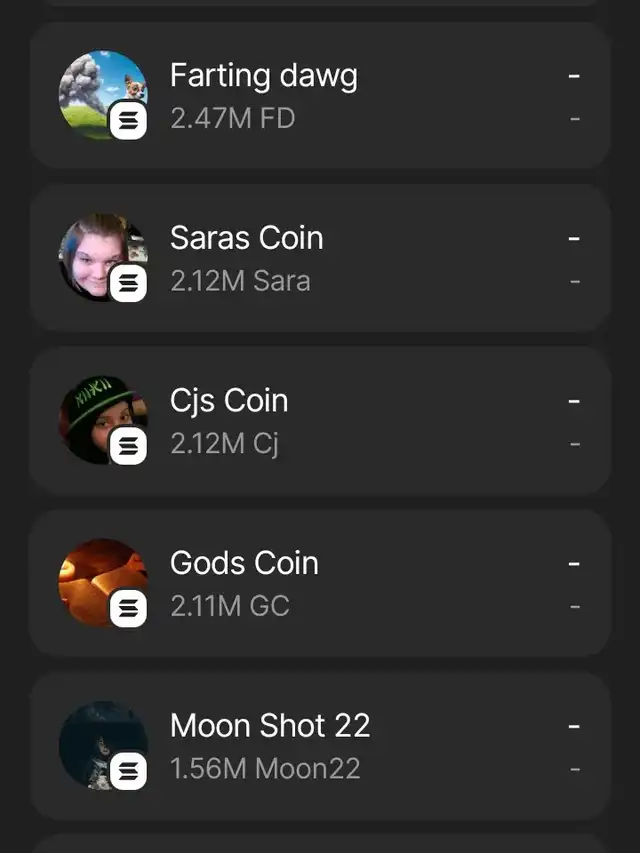This screenshot has width=640, height=853.
Task: Select the 2.11M GC balance text
Action: click(x=229, y=606)
